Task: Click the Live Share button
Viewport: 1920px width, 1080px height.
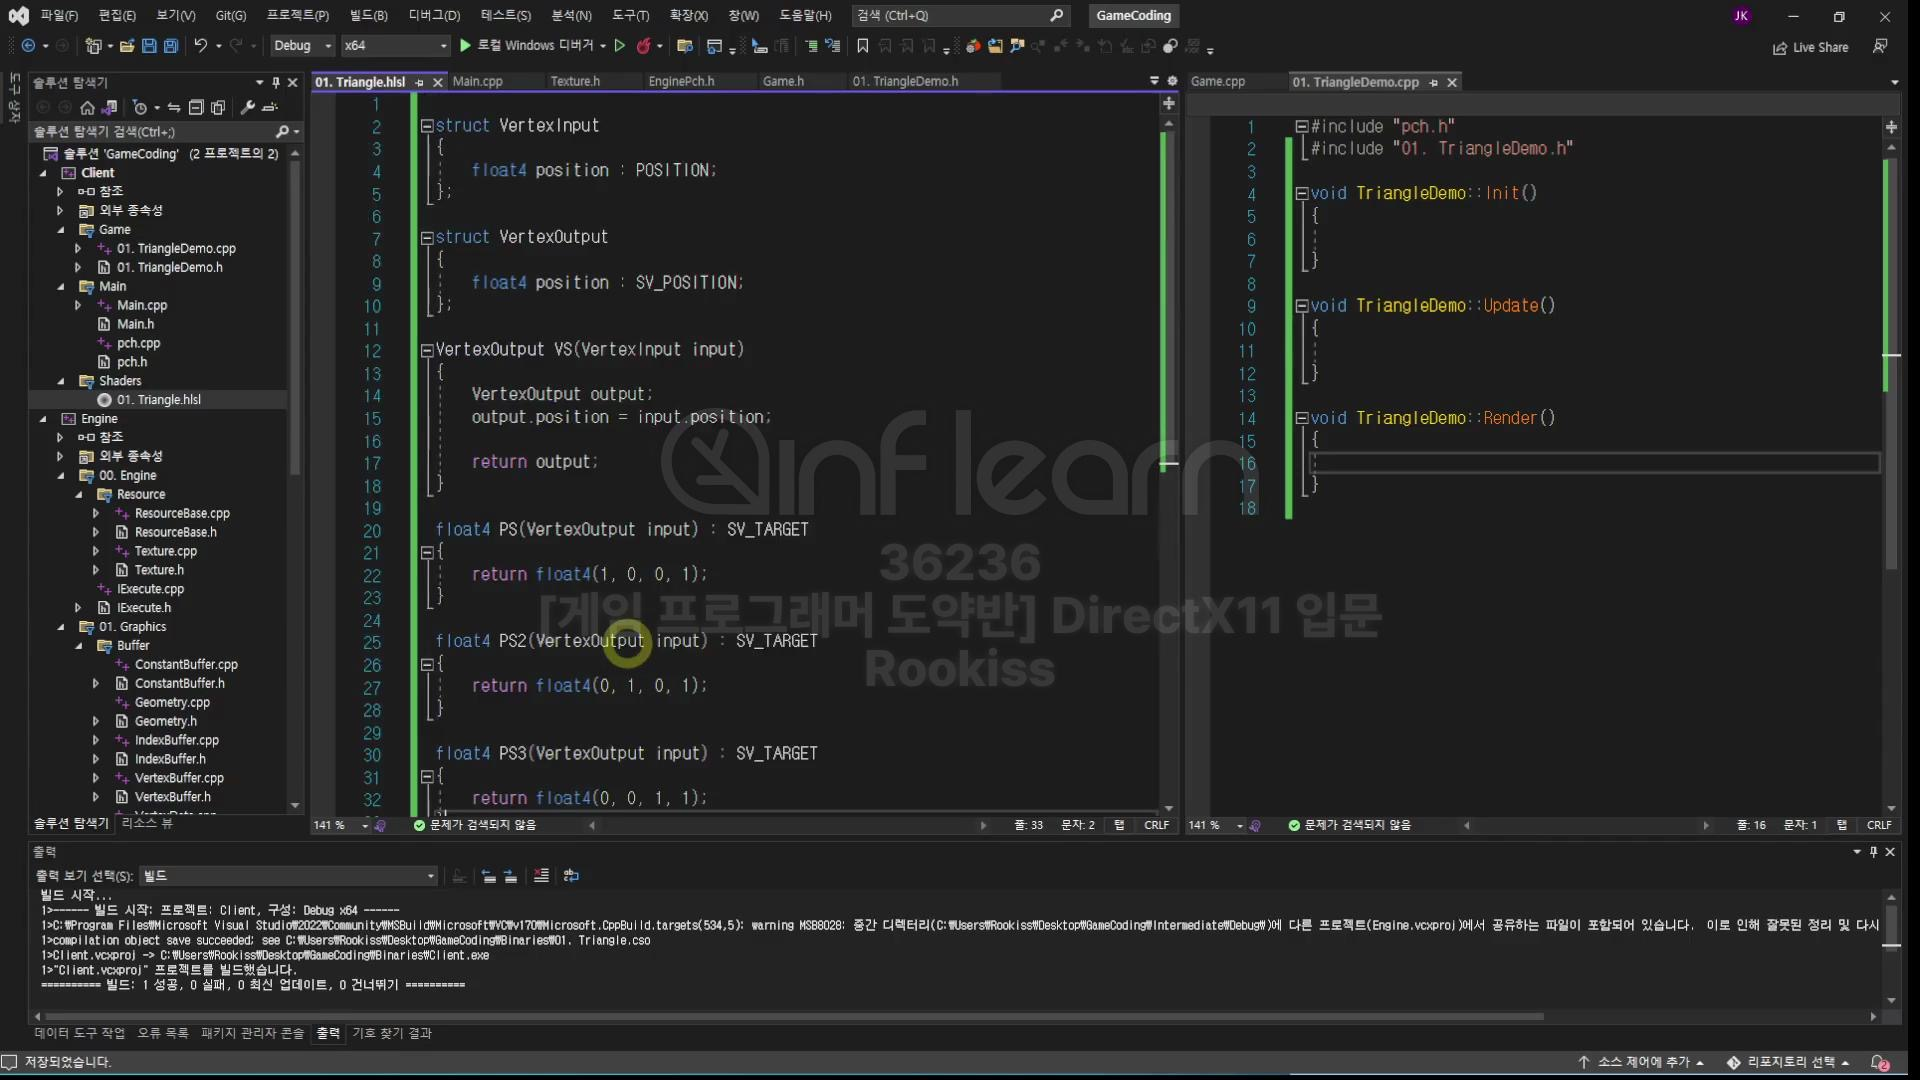Action: pos(1811,47)
